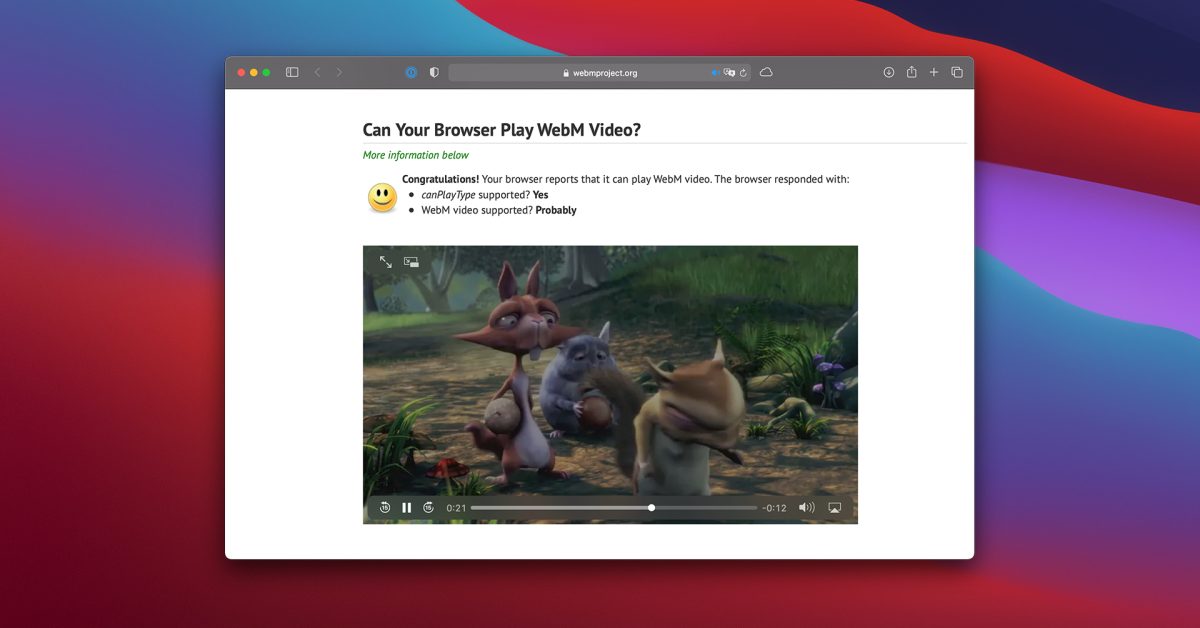Go back with the back arrow
1200x628 pixels.
pos(317,73)
